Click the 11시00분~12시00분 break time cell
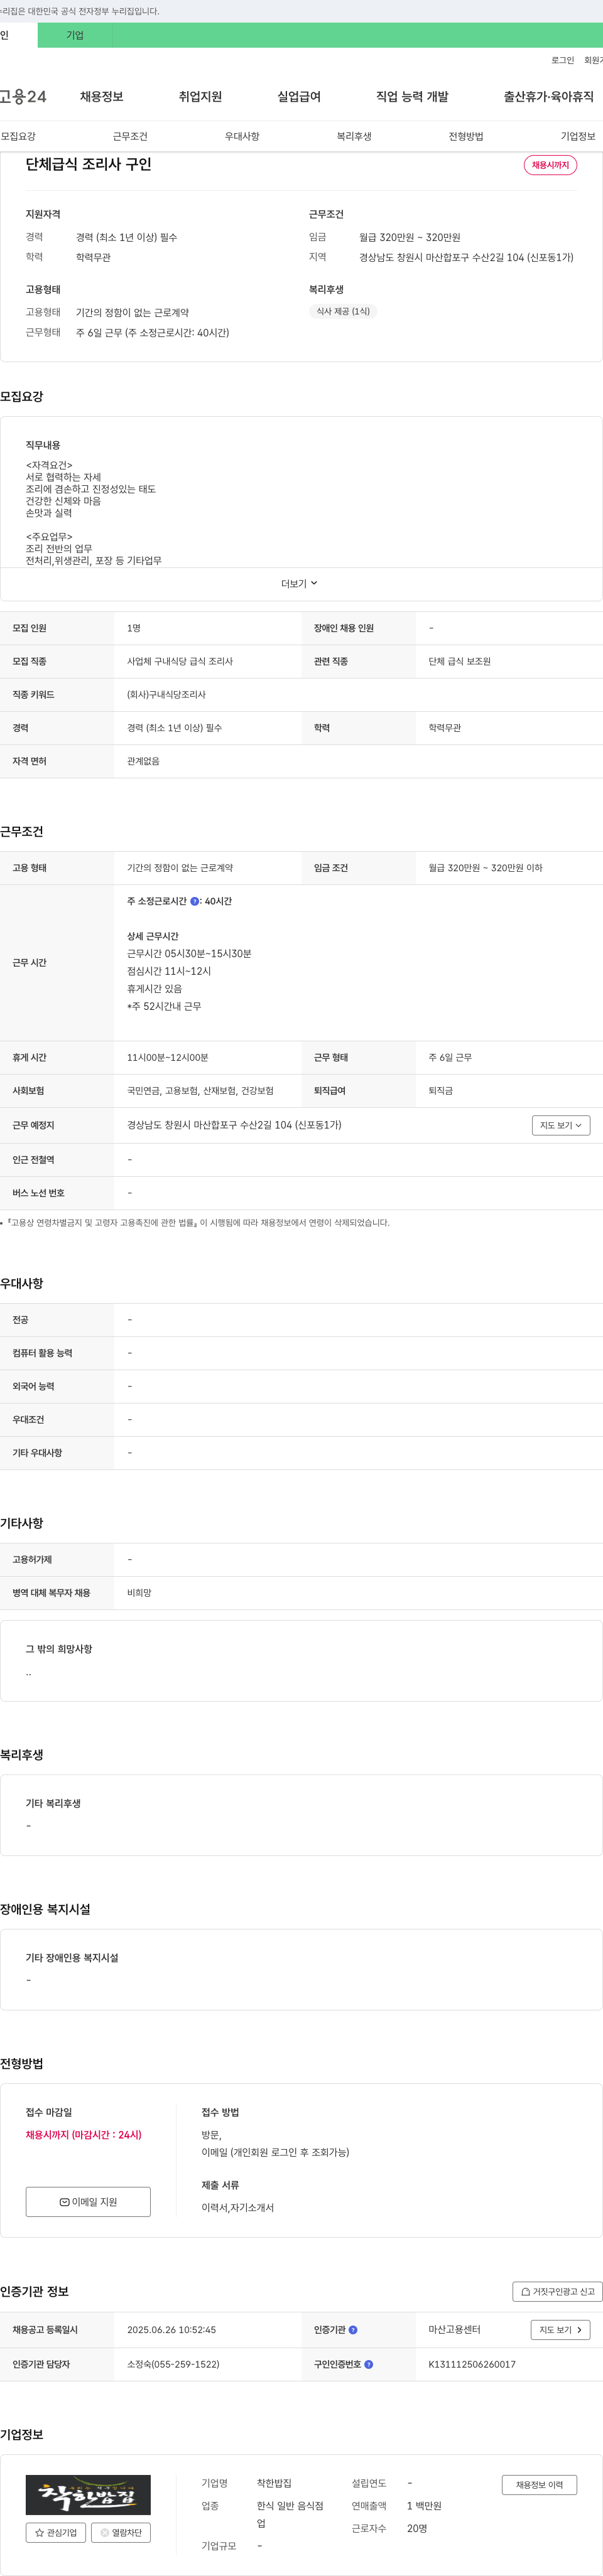Screen dimensions: 603x2576 tap(168, 1057)
